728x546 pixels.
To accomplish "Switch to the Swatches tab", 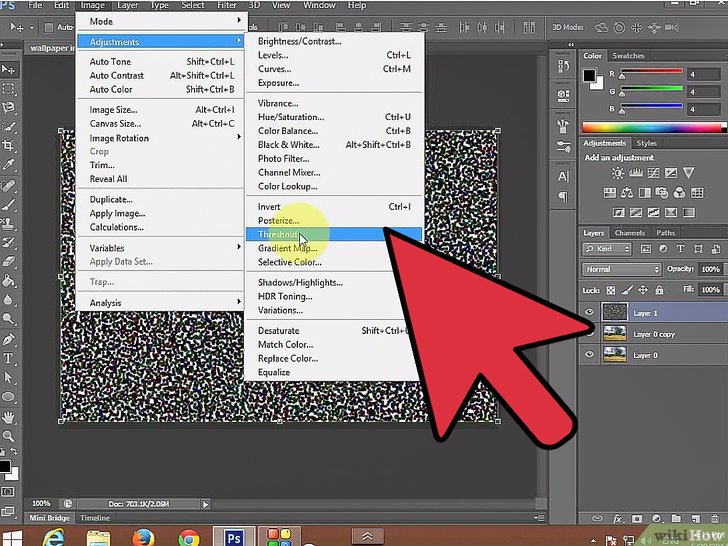I will pos(628,56).
